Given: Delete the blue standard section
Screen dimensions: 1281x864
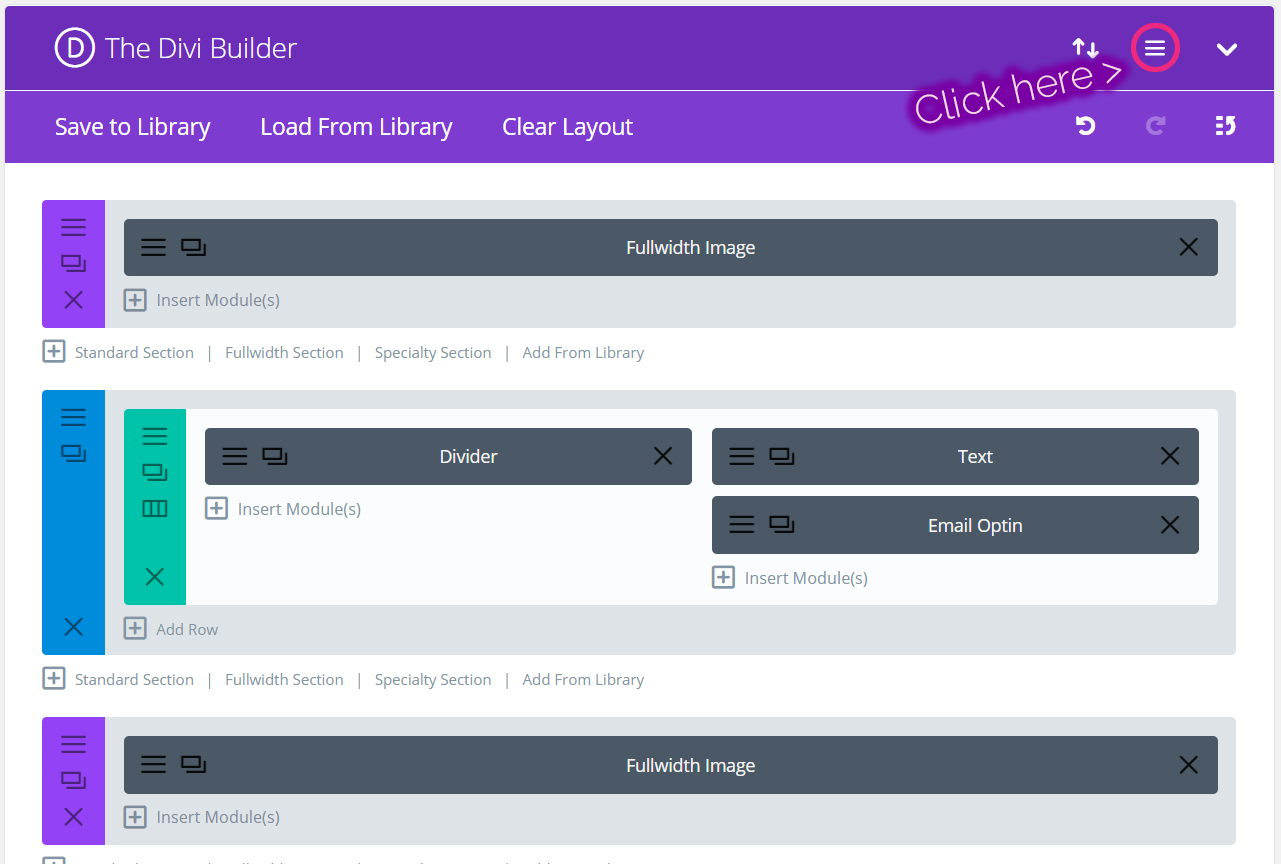Looking at the screenshot, I should tap(73, 627).
